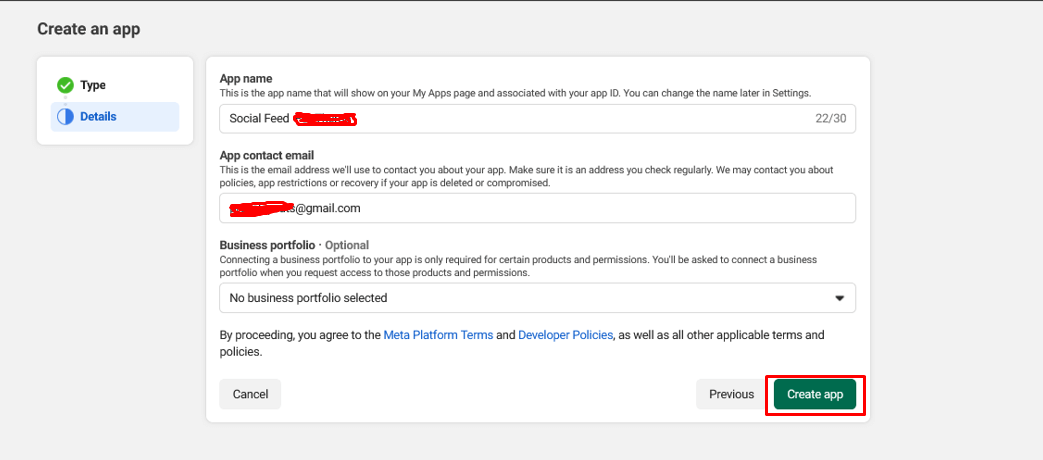
Task: Click the dropdown arrow for business portfolio
Action: coord(839,298)
